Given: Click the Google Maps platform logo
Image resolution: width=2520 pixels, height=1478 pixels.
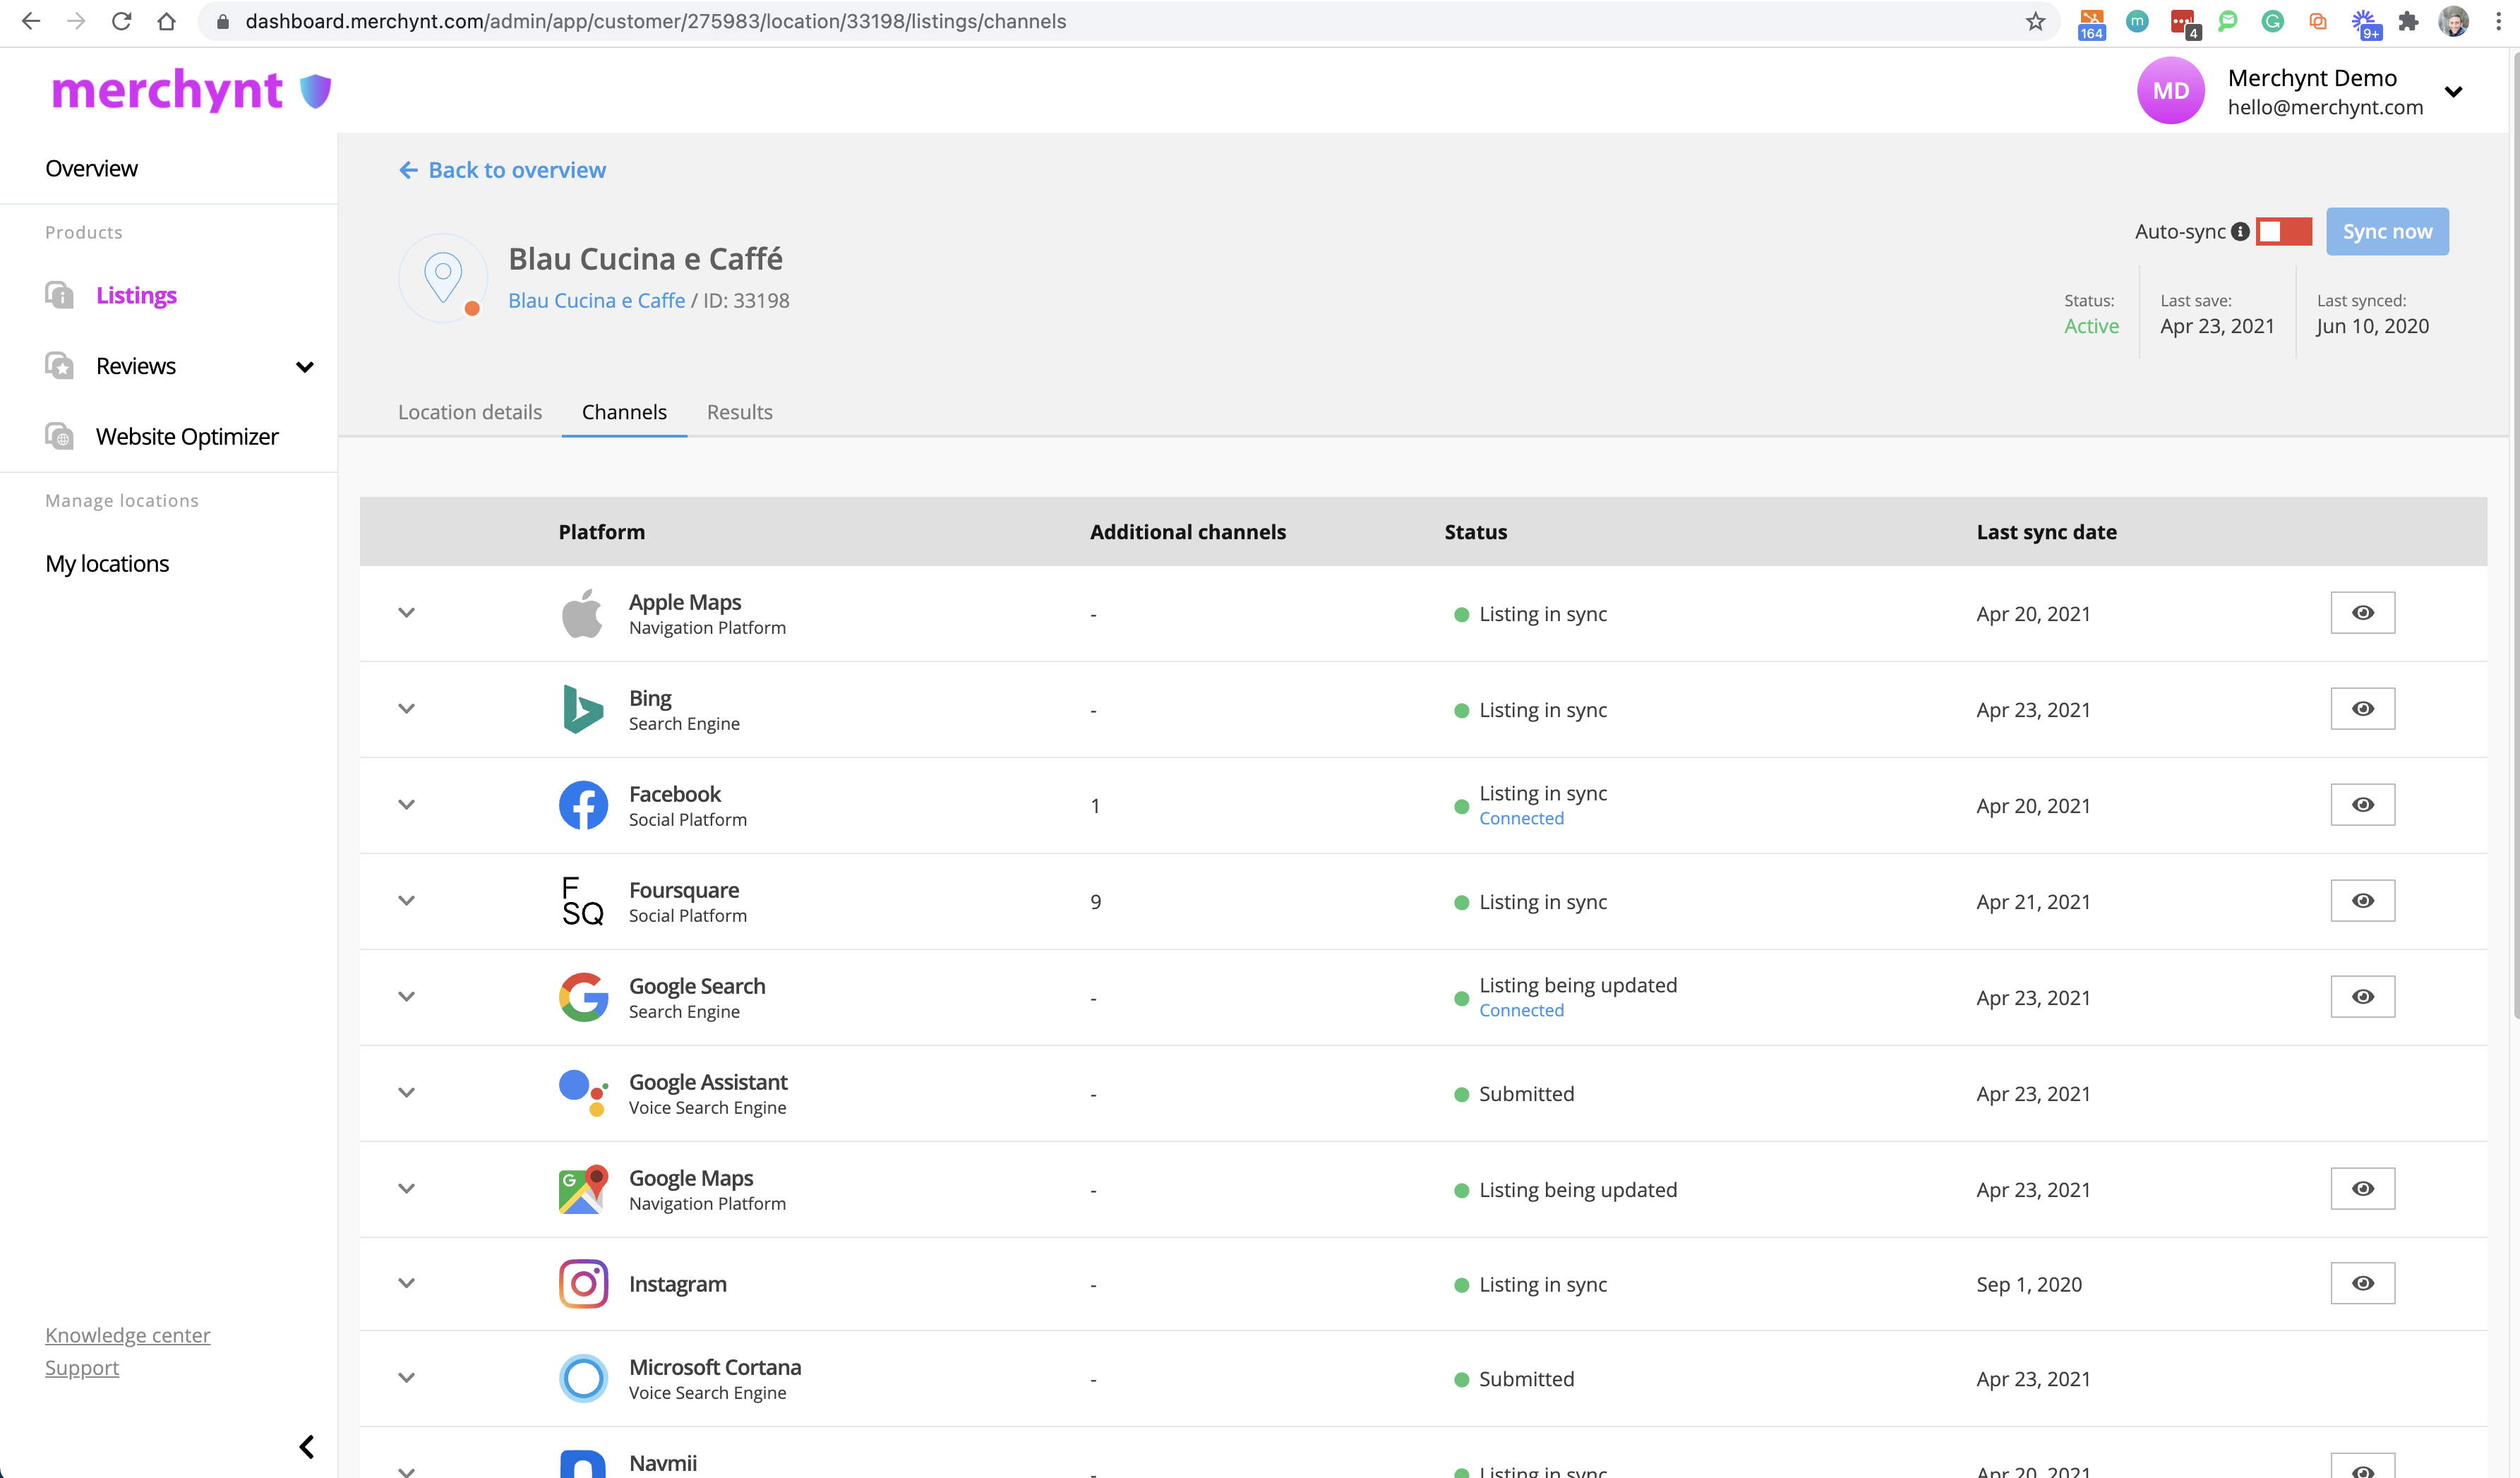Looking at the screenshot, I should pyautogui.click(x=583, y=1189).
